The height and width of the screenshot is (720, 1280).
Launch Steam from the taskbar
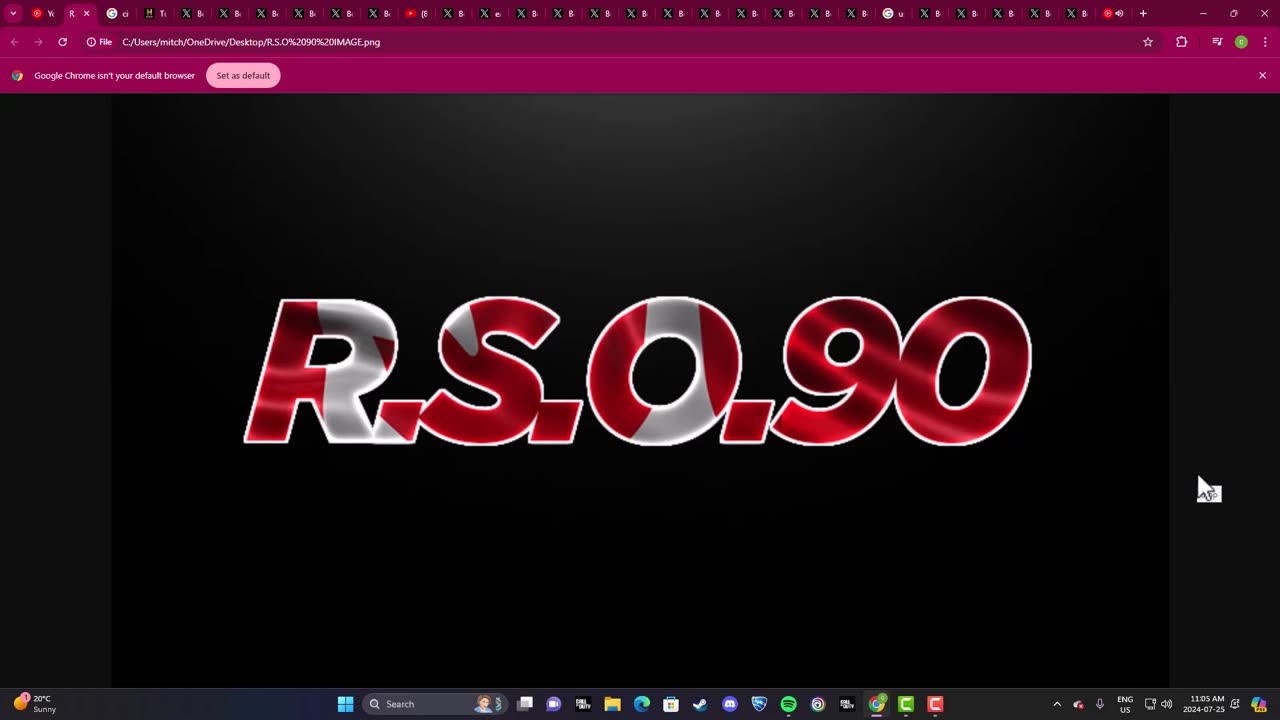coord(700,704)
